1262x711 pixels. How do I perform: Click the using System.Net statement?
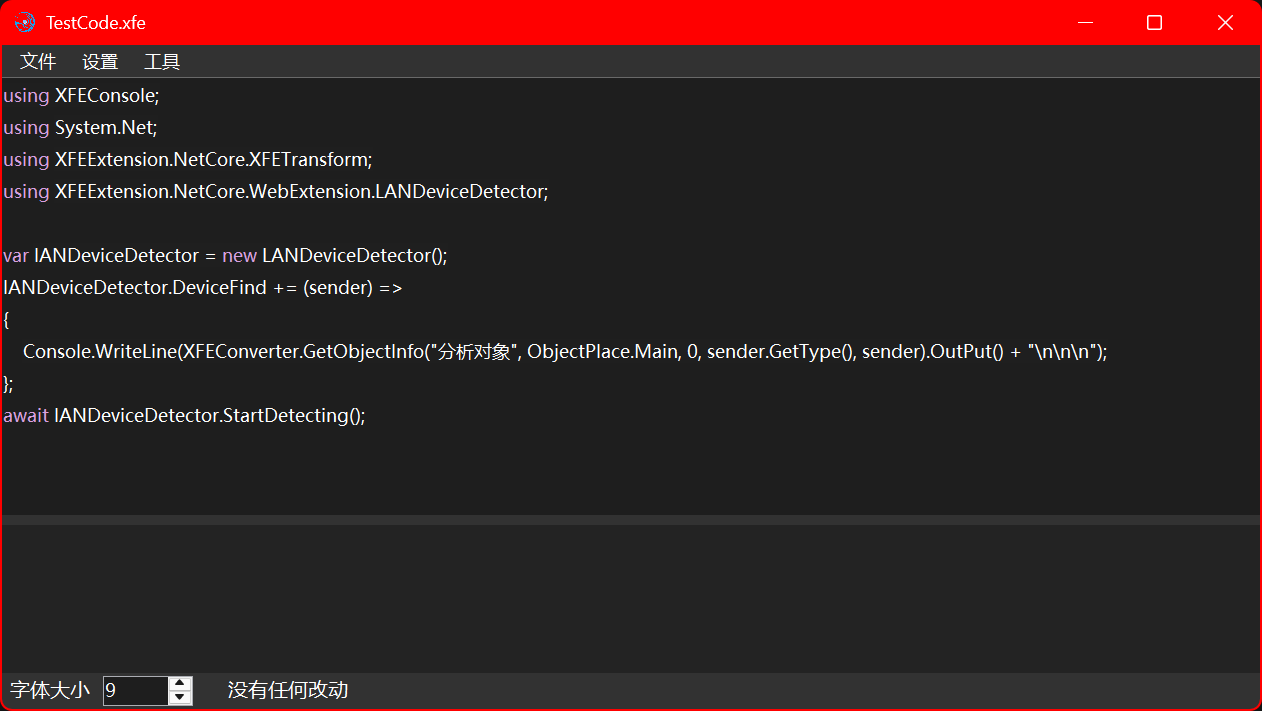(78, 127)
